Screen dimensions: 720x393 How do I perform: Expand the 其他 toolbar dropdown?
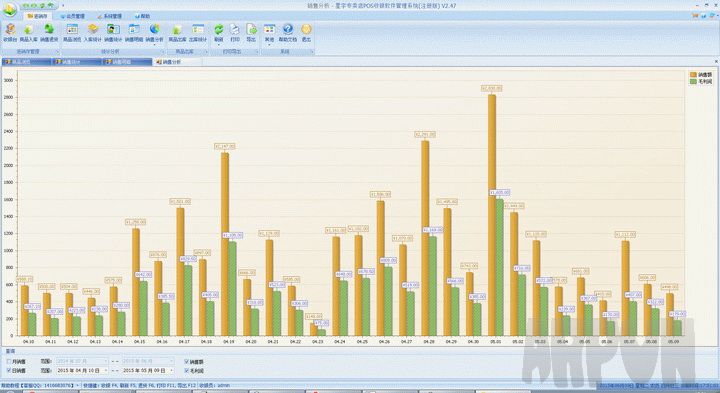tap(269, 33)
